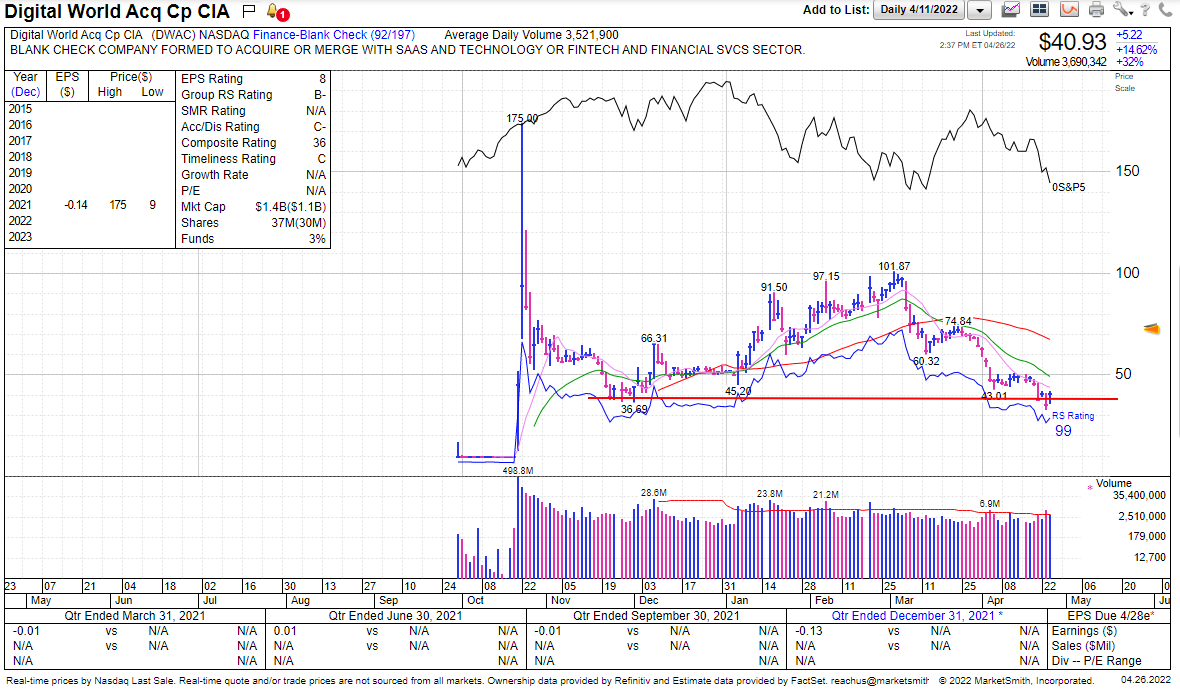
Task: Select the RS Rating 99 label on chart
Action: pos(1072,422)
